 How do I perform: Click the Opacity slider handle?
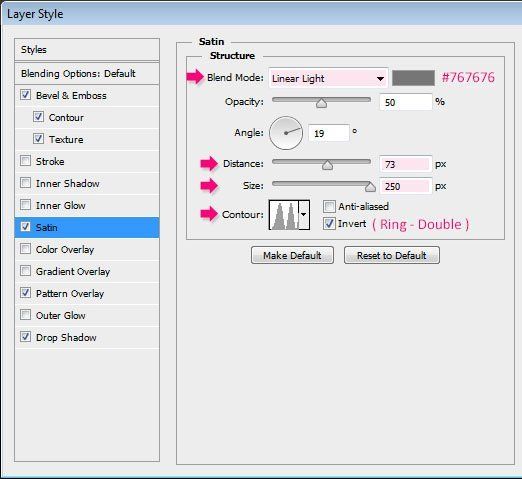coord(321,103)
